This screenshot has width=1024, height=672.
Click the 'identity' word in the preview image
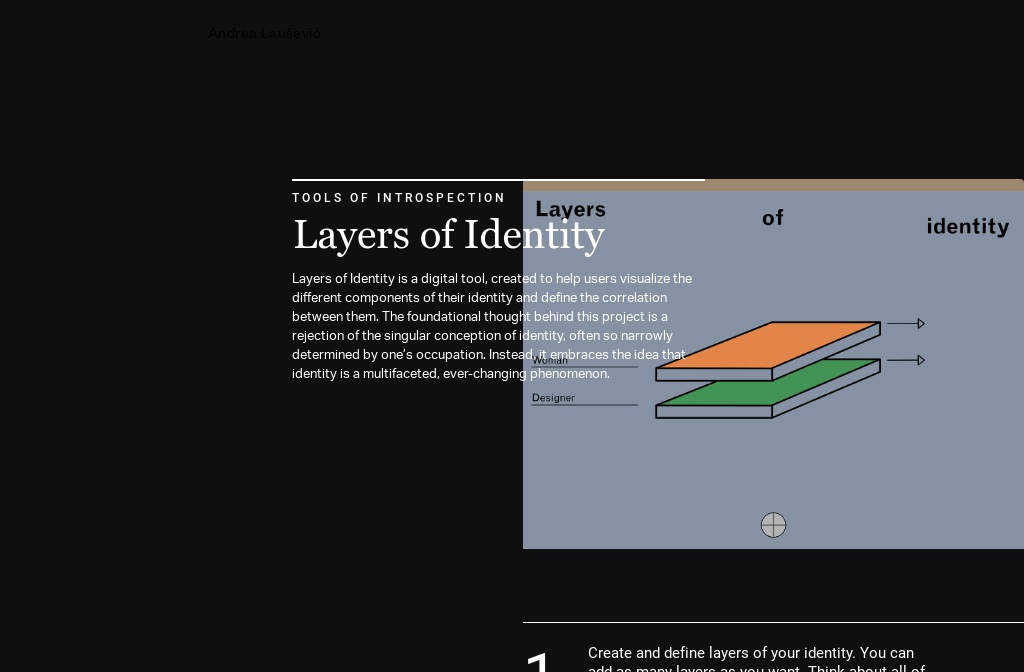tap(967, 227)
